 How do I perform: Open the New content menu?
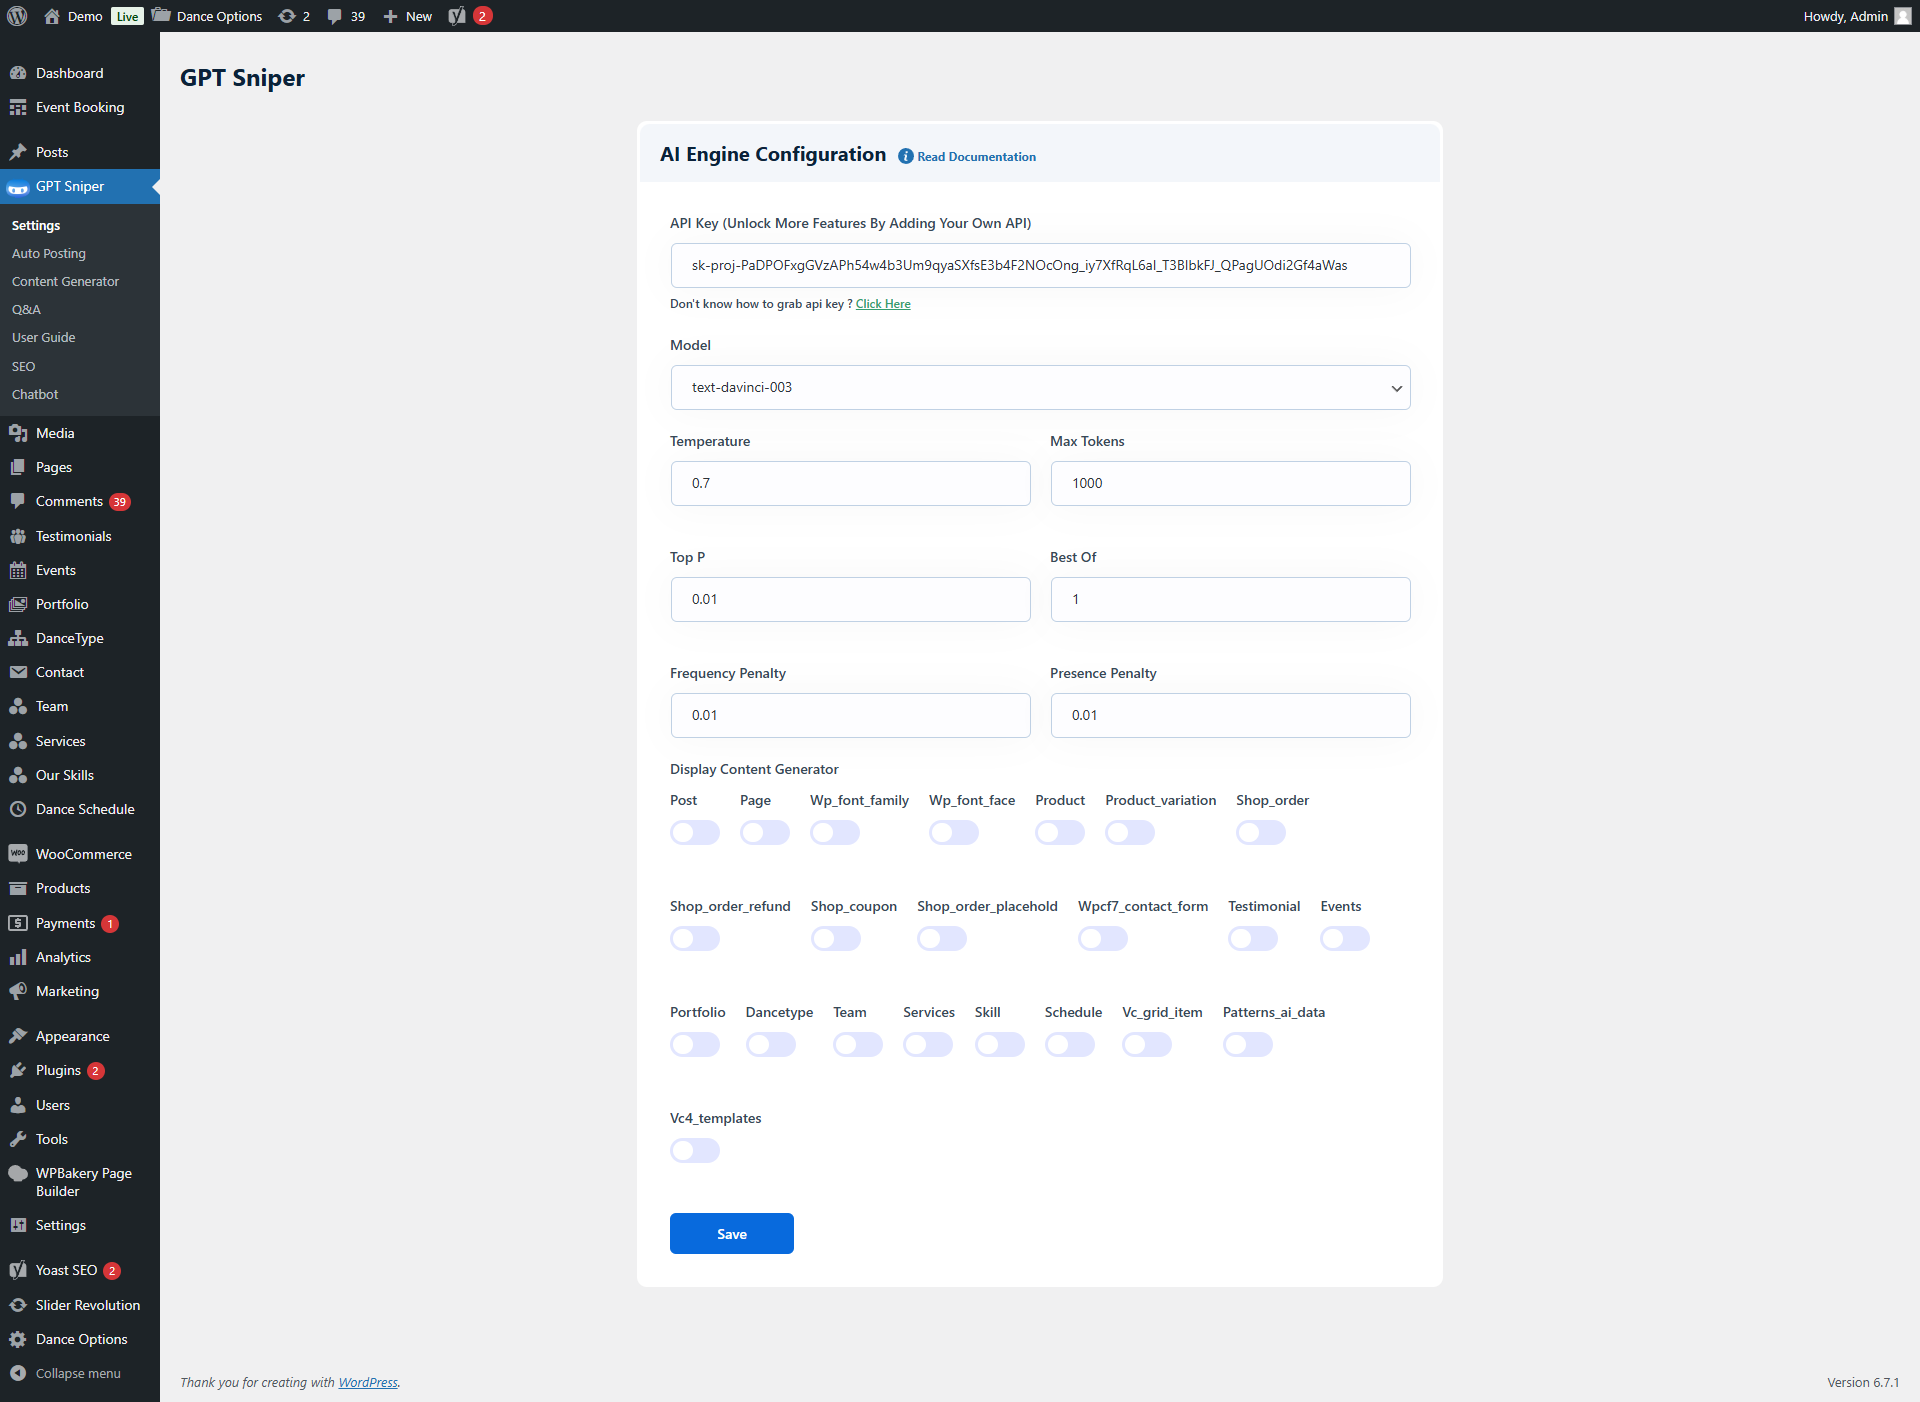click(x=408, y=16)
